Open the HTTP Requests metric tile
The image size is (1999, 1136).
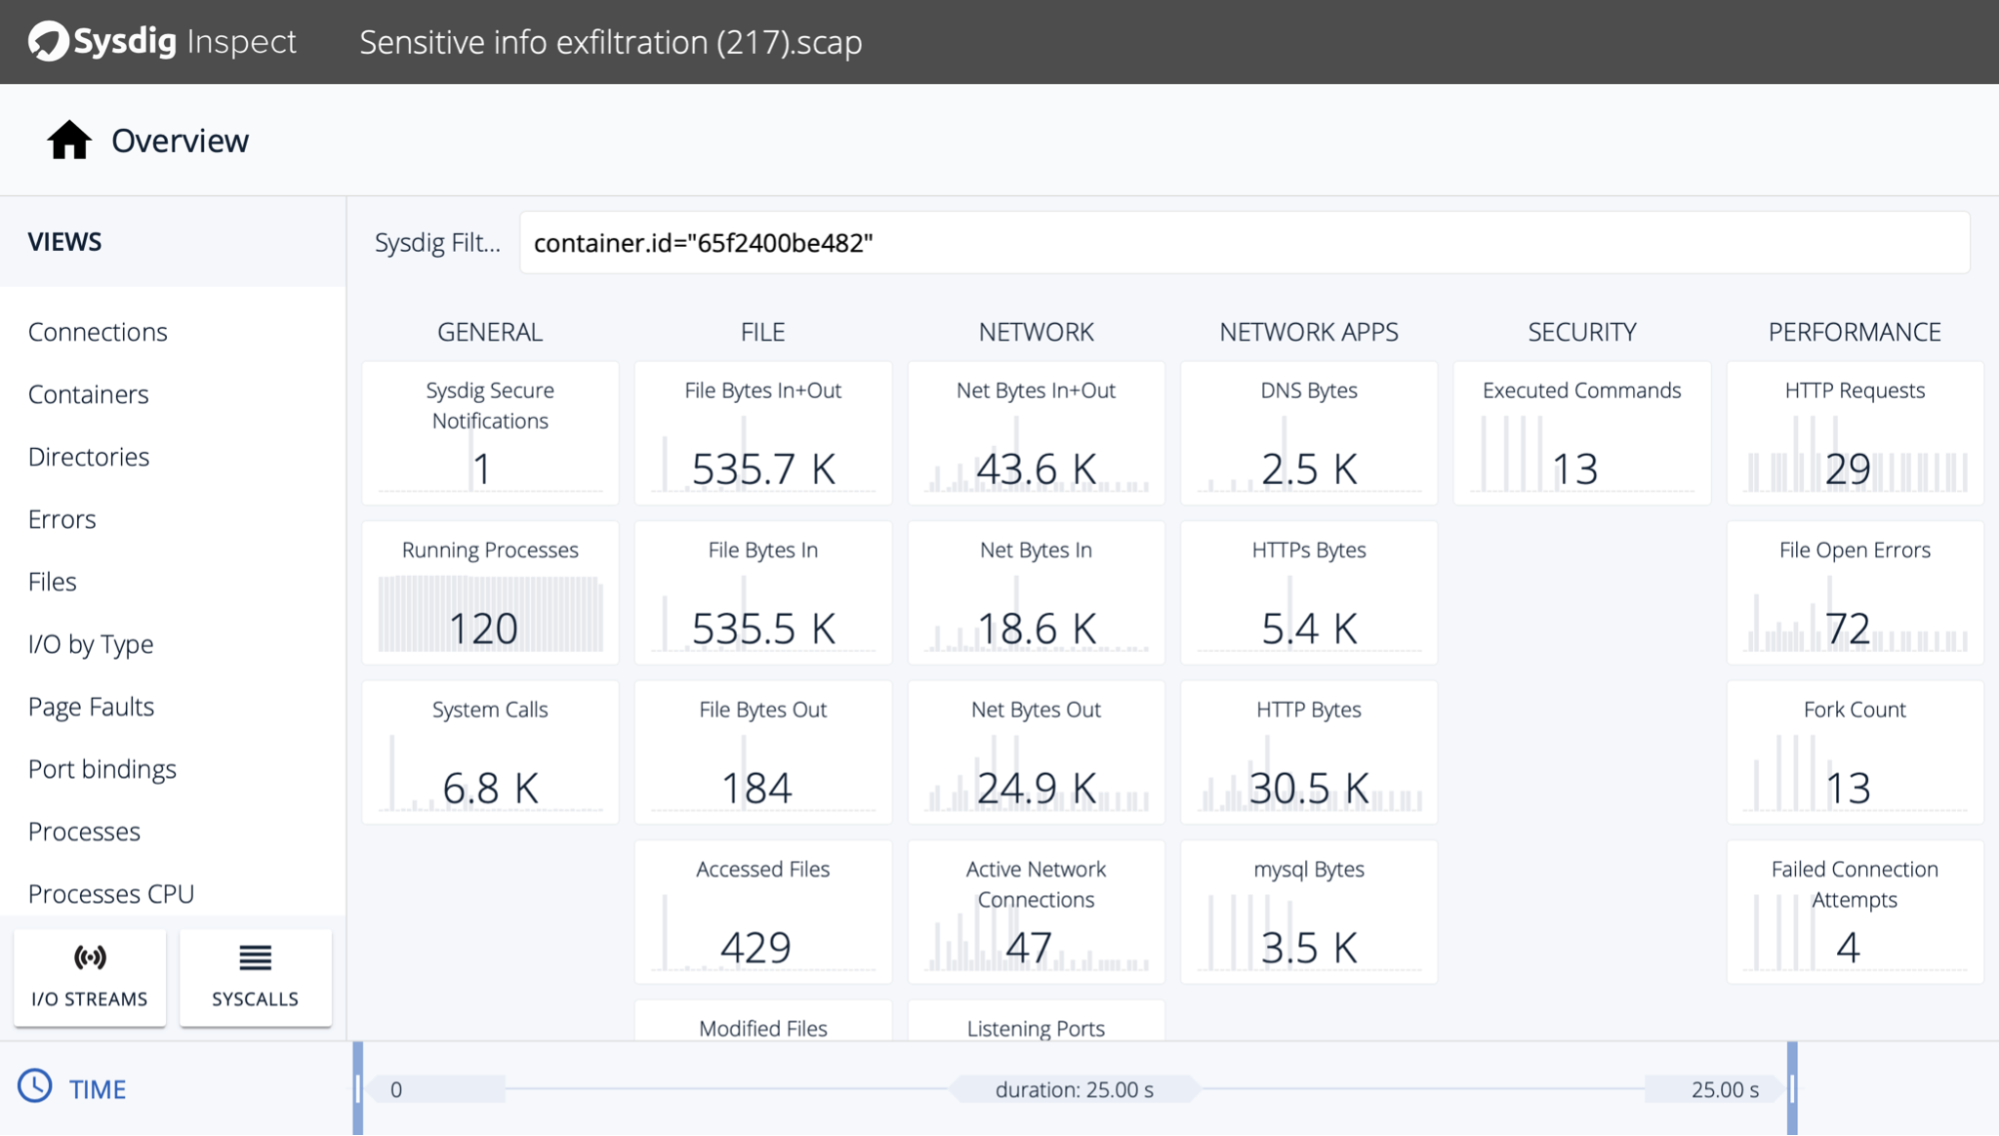click(1854, 434)
